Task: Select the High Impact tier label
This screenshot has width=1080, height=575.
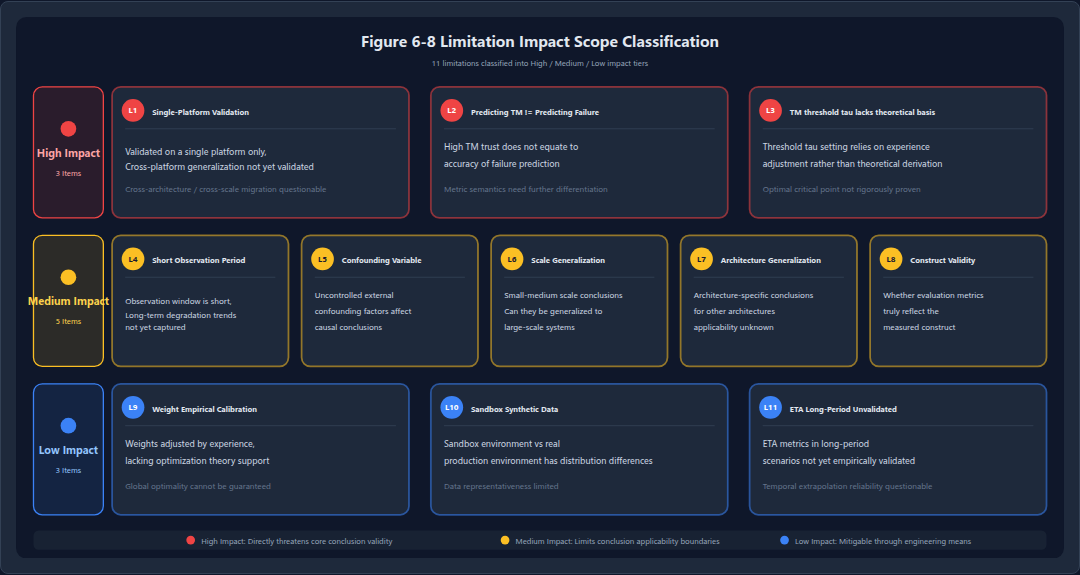Action: 68,153
